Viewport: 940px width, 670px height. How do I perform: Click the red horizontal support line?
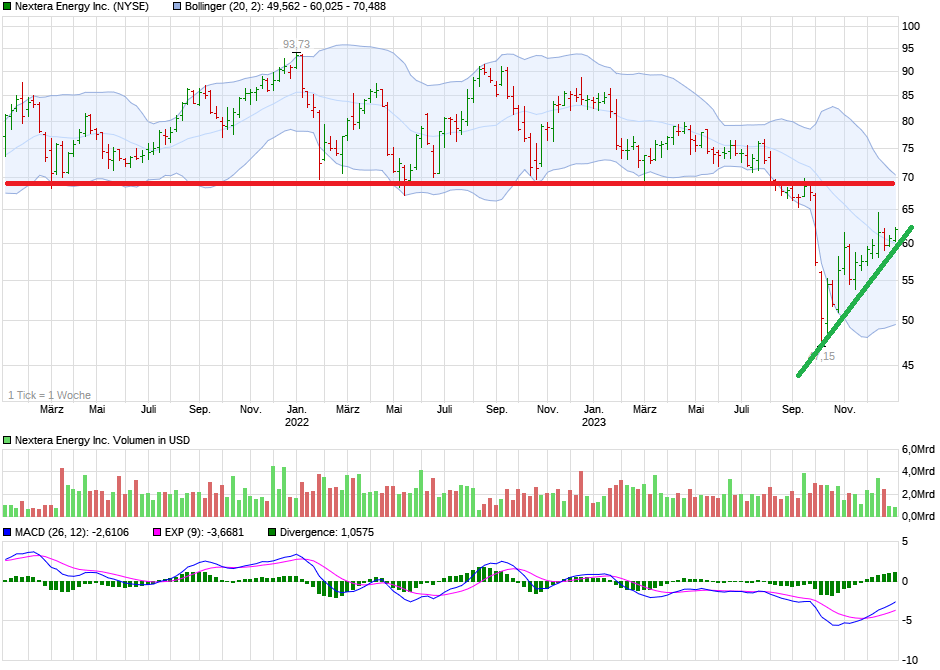450,182
